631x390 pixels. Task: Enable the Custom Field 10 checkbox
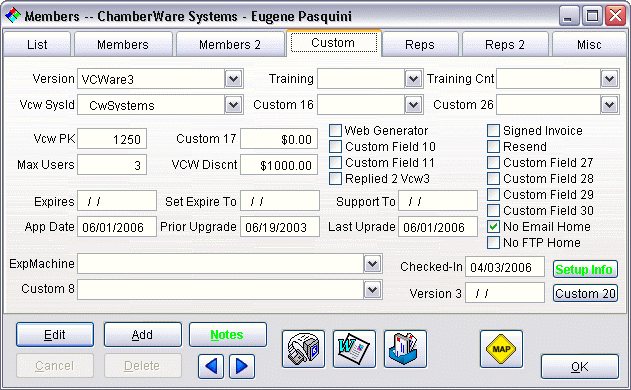335,147
